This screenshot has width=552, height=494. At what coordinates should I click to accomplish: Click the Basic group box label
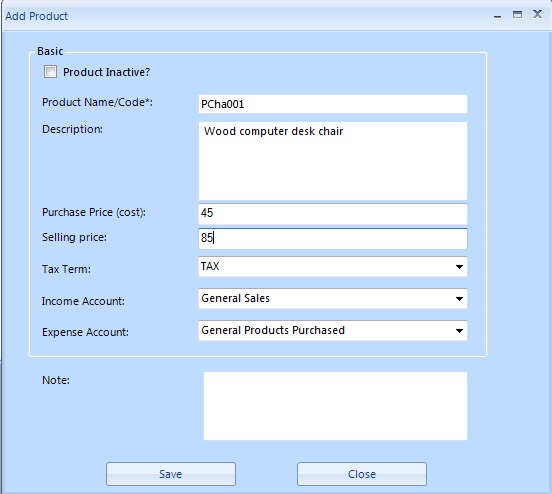[x=50, y=51]
